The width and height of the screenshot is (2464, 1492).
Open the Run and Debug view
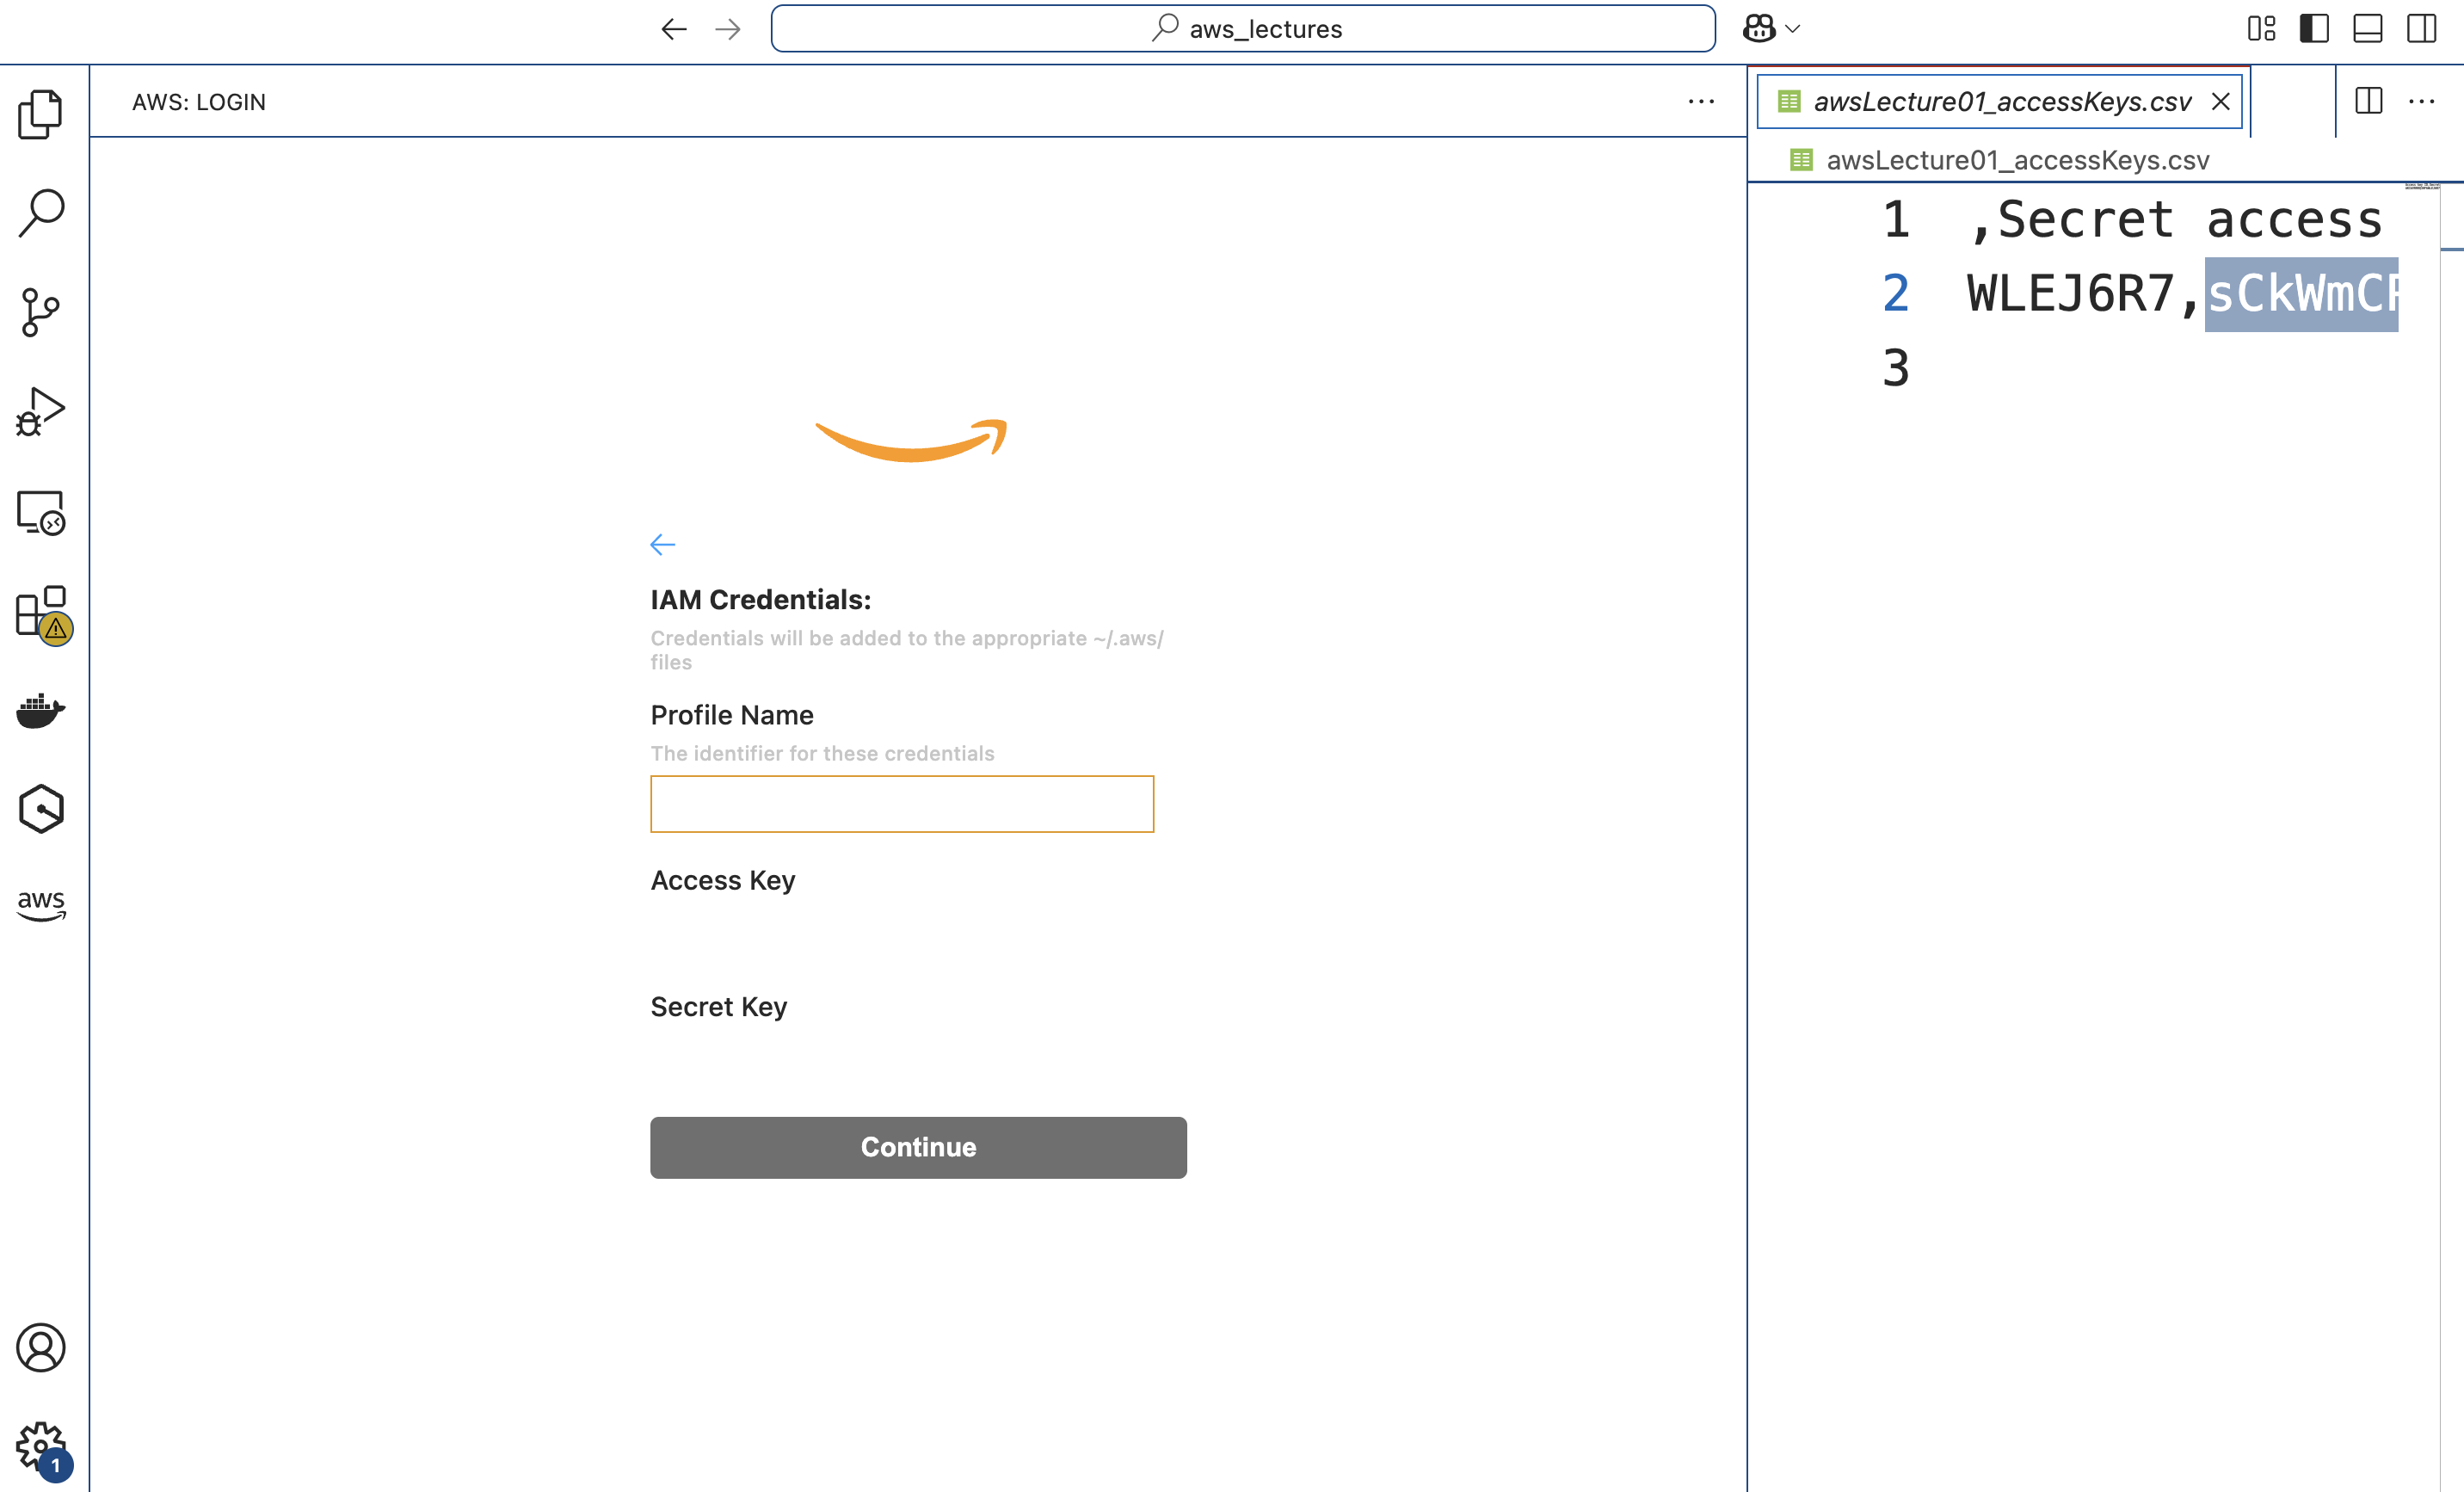click(41, 411)
